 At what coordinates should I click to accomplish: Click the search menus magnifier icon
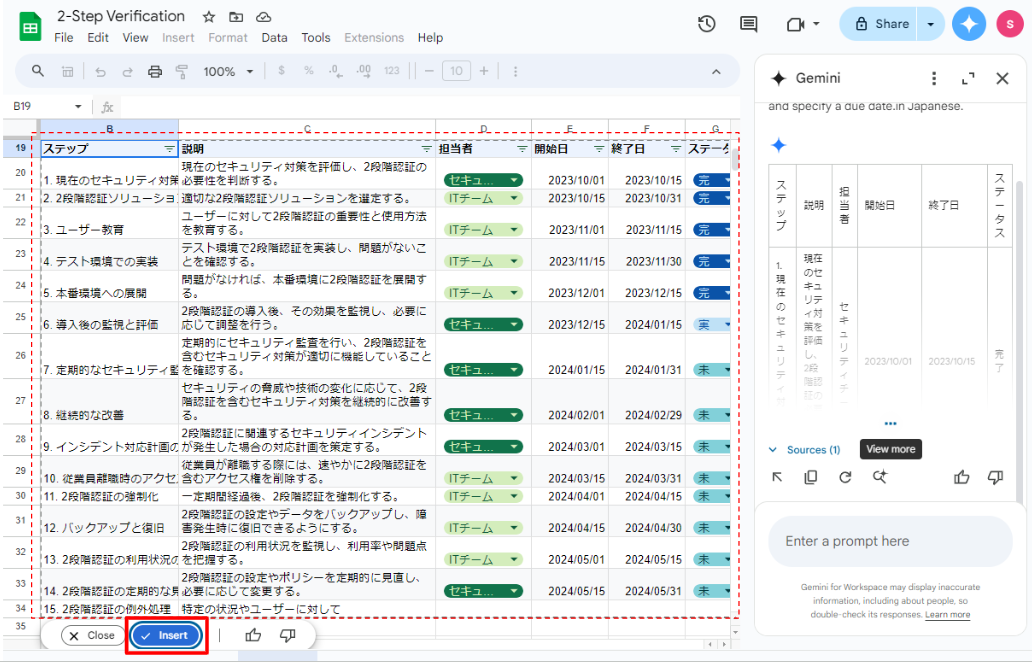point(38,71)
